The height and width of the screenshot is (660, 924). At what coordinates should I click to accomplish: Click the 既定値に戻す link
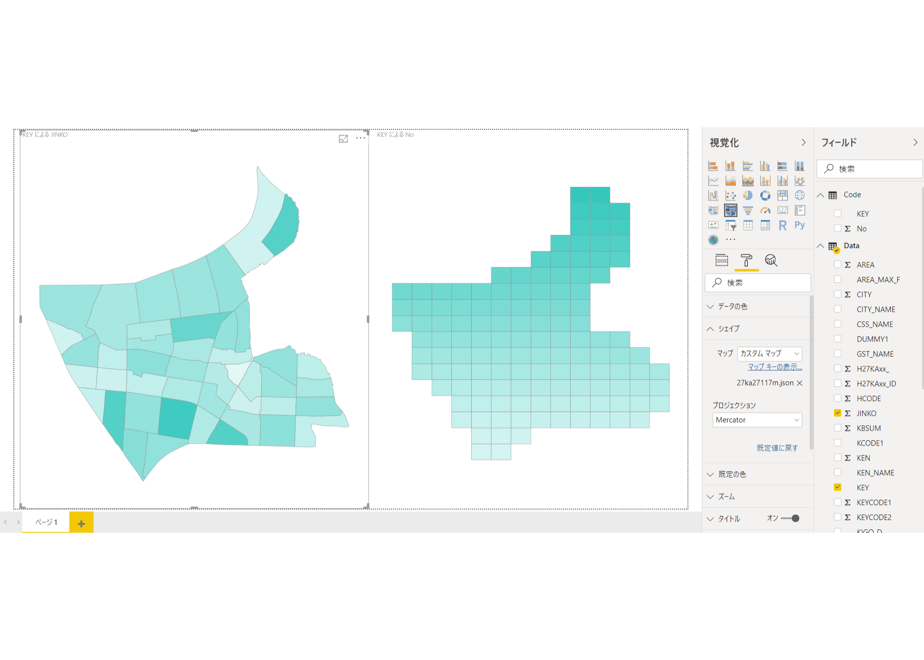click(777, 448)
